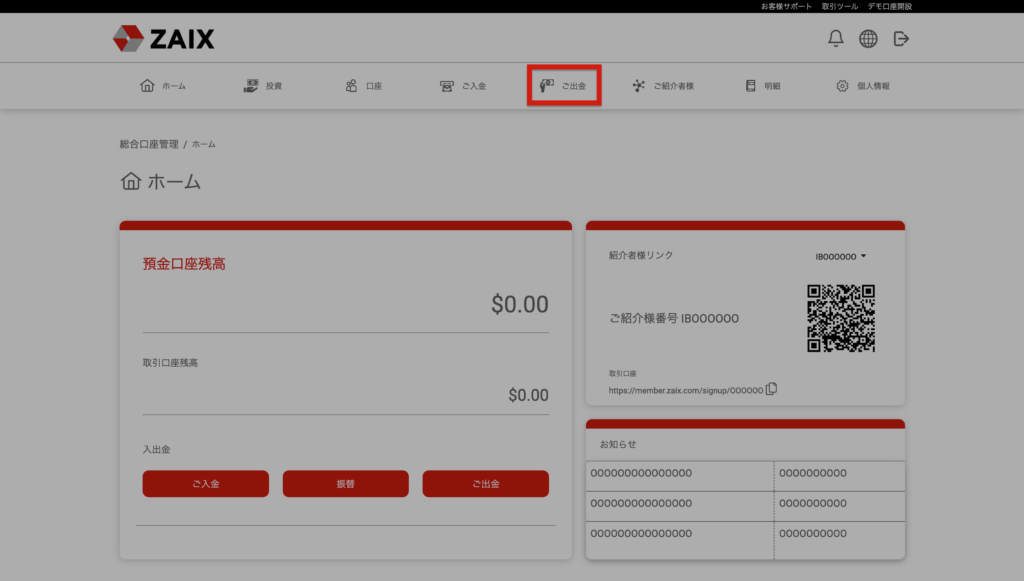Click the デモ口座開設 link at top
The height and width of the screenshot is (581, 1024).
click(889, 6)
